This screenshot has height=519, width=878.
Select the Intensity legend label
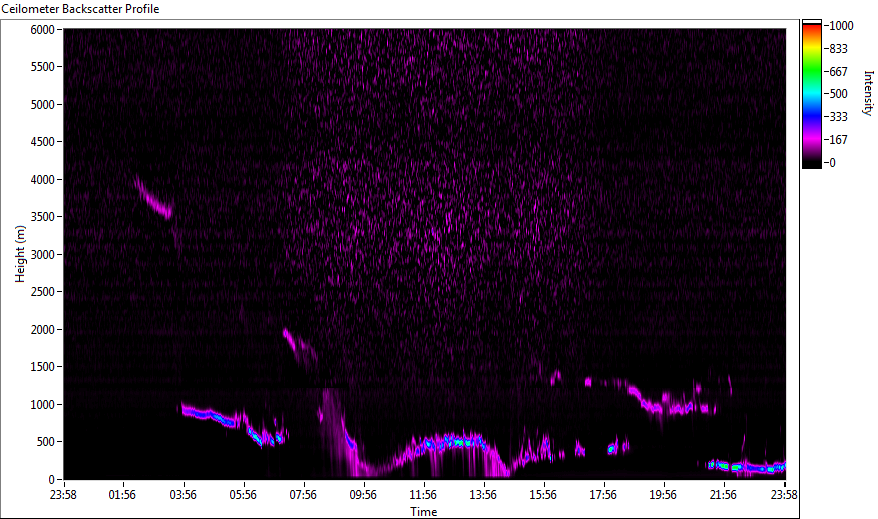(x=868, y=93)
